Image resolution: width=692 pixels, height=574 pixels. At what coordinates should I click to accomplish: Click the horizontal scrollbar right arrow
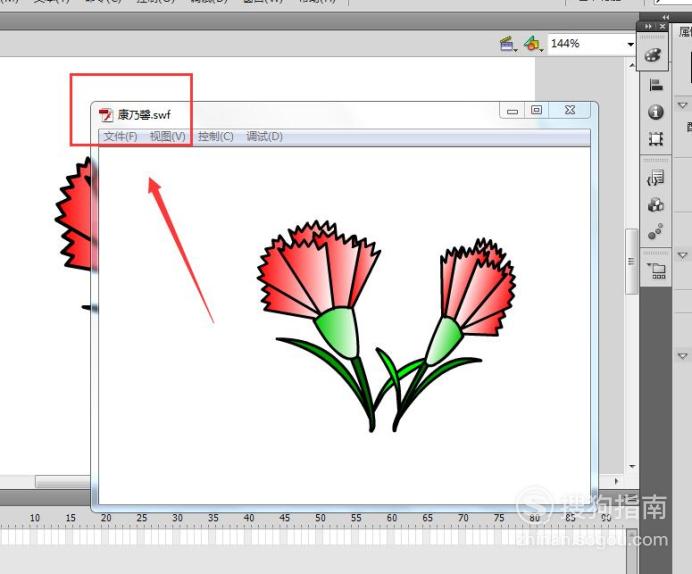pos(617,481)
